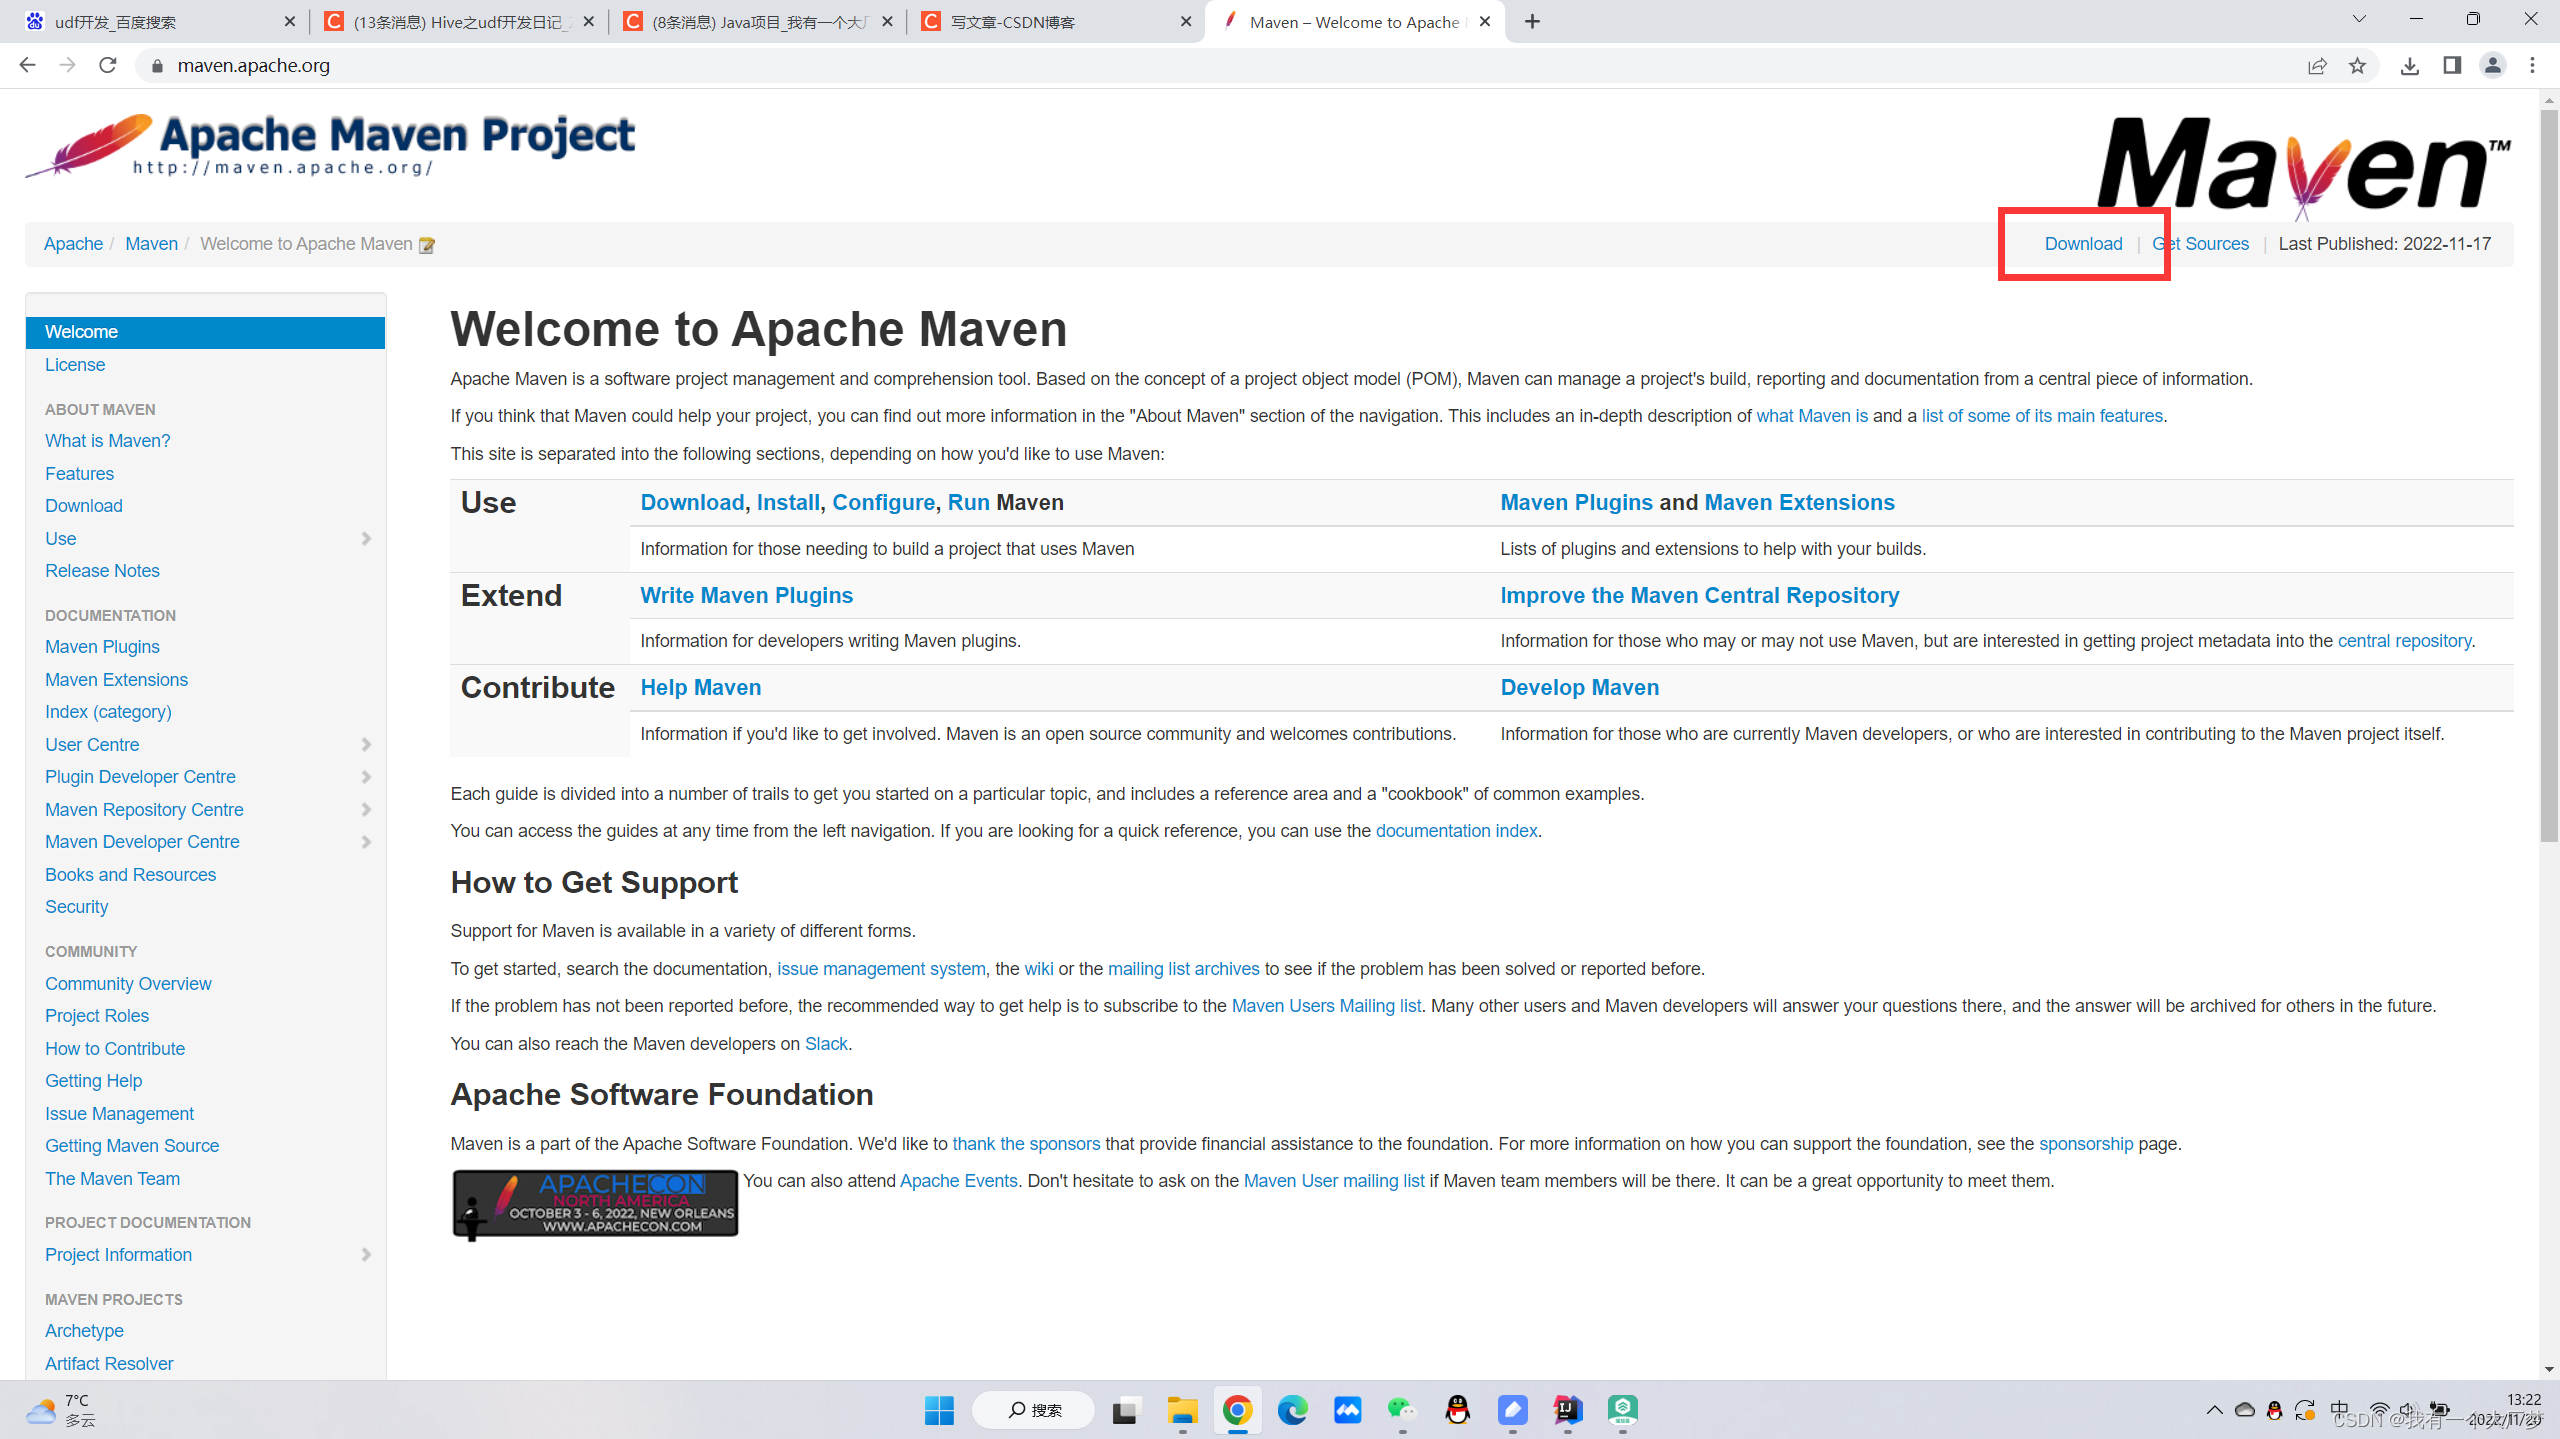Click the browser back arrow
2560x1439 pixels.
pos(27,65)
